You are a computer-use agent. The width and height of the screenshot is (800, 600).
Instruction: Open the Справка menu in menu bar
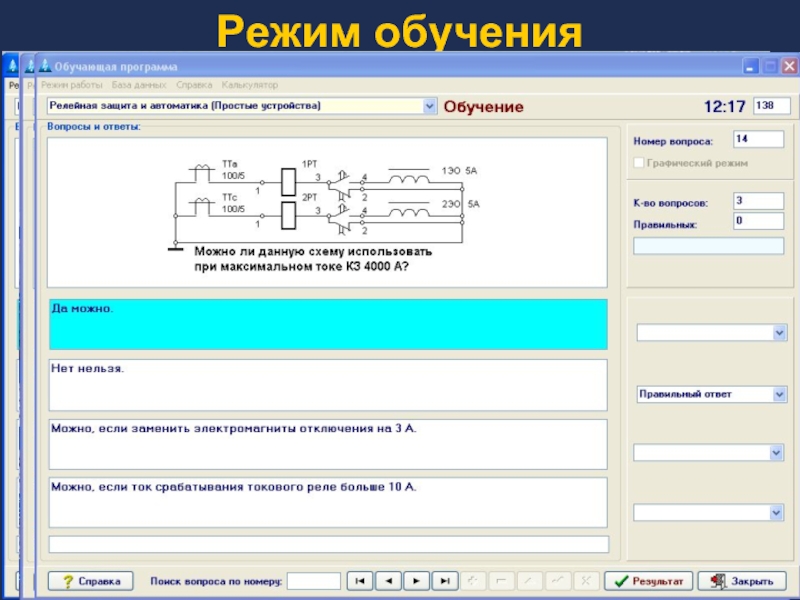194,85
